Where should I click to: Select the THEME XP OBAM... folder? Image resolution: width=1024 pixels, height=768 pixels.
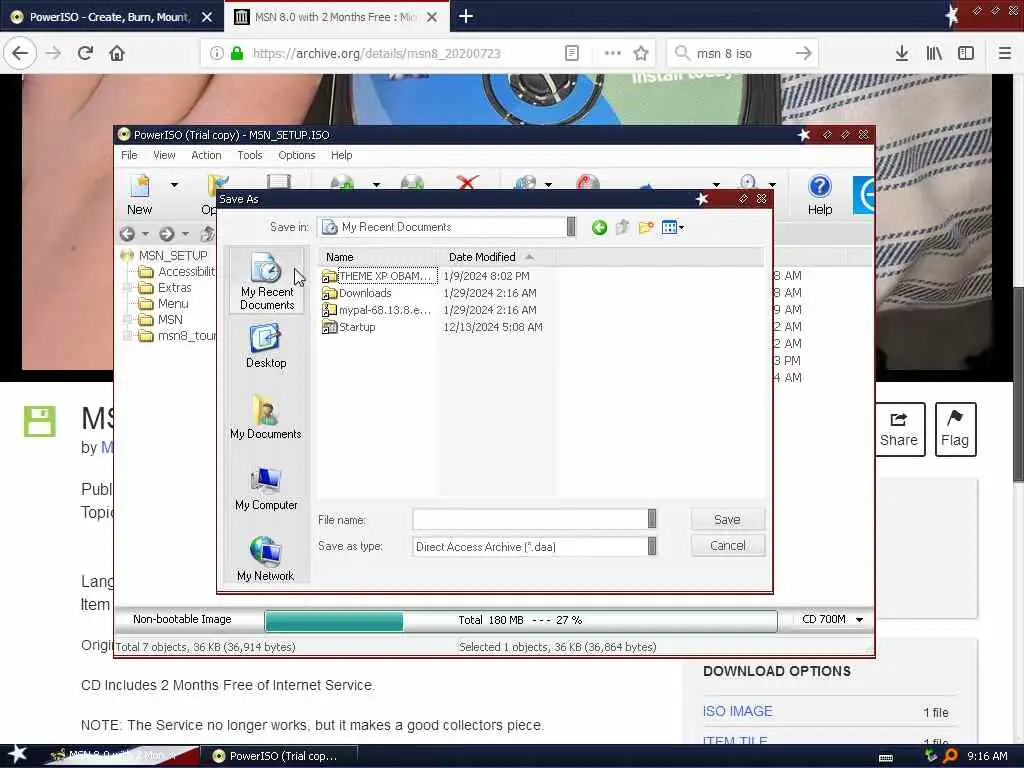379,276
